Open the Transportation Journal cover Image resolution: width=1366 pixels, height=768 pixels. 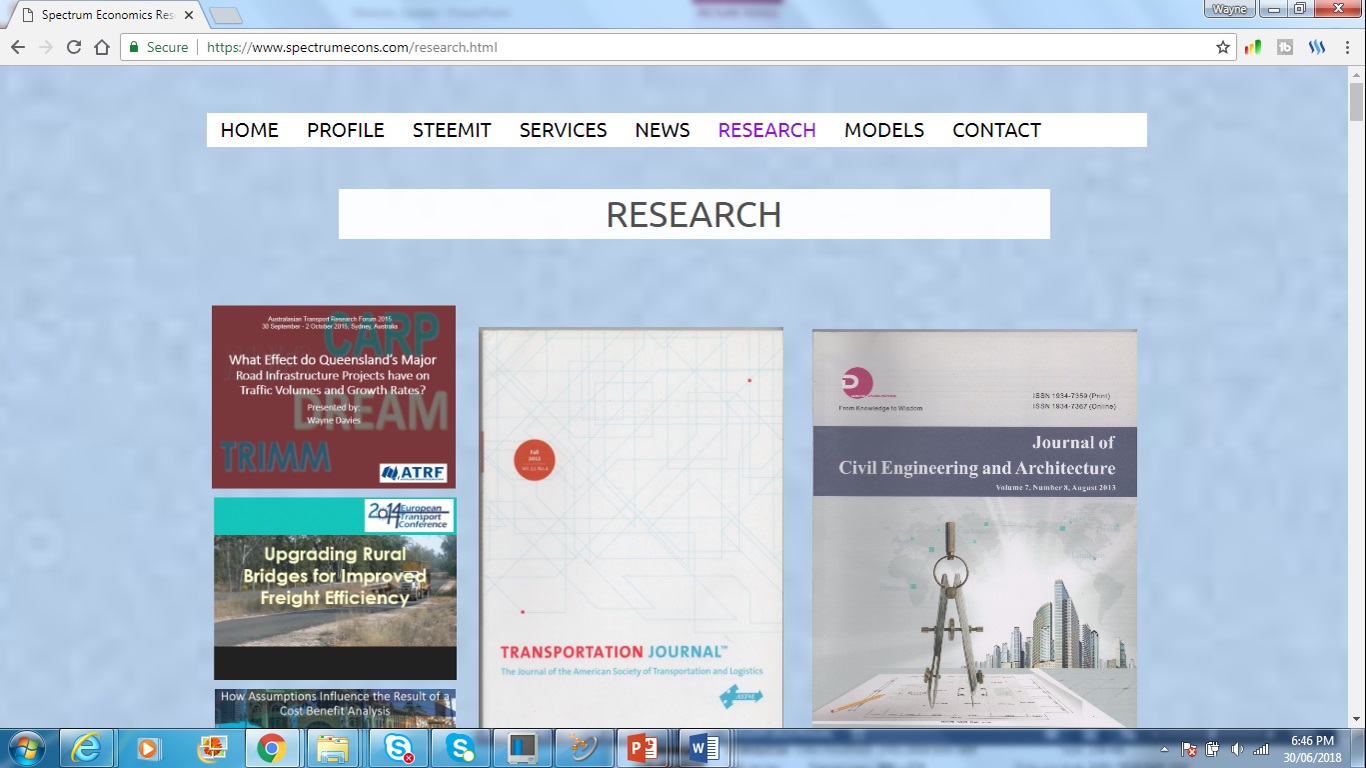click(631, 528)
